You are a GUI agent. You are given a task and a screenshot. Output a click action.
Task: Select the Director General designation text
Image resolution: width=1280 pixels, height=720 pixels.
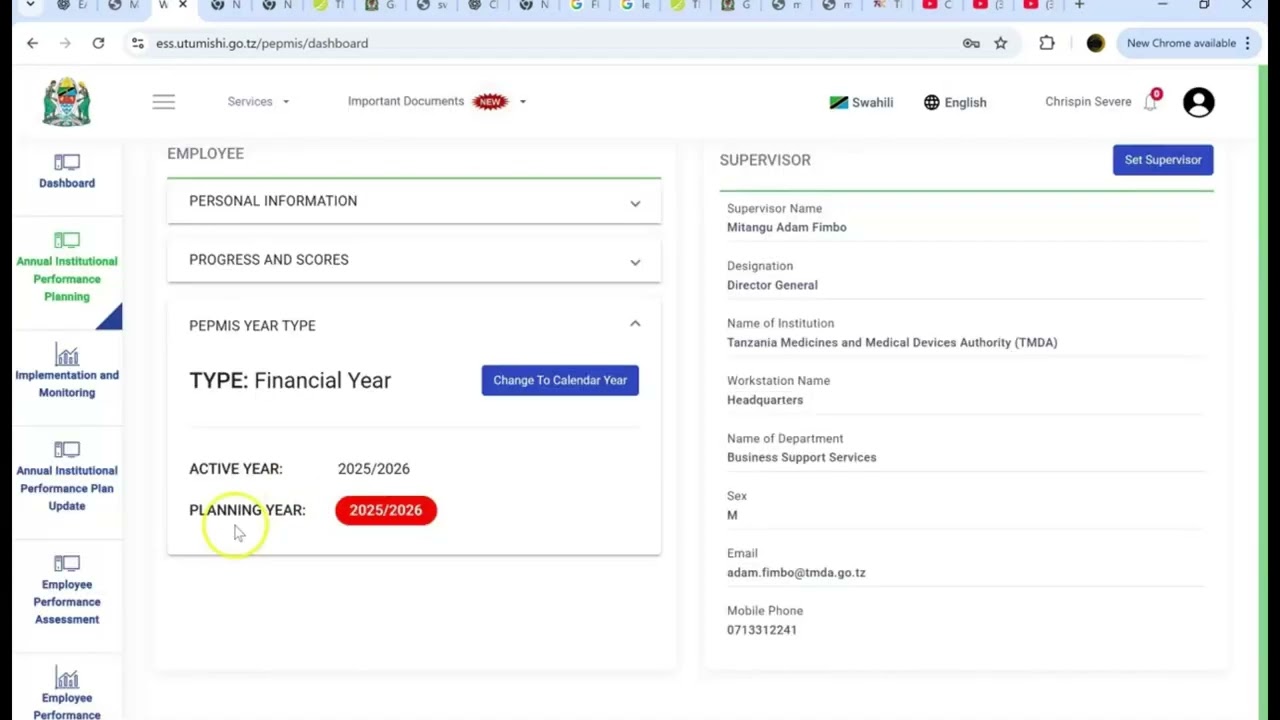click(x=772, y=285)
